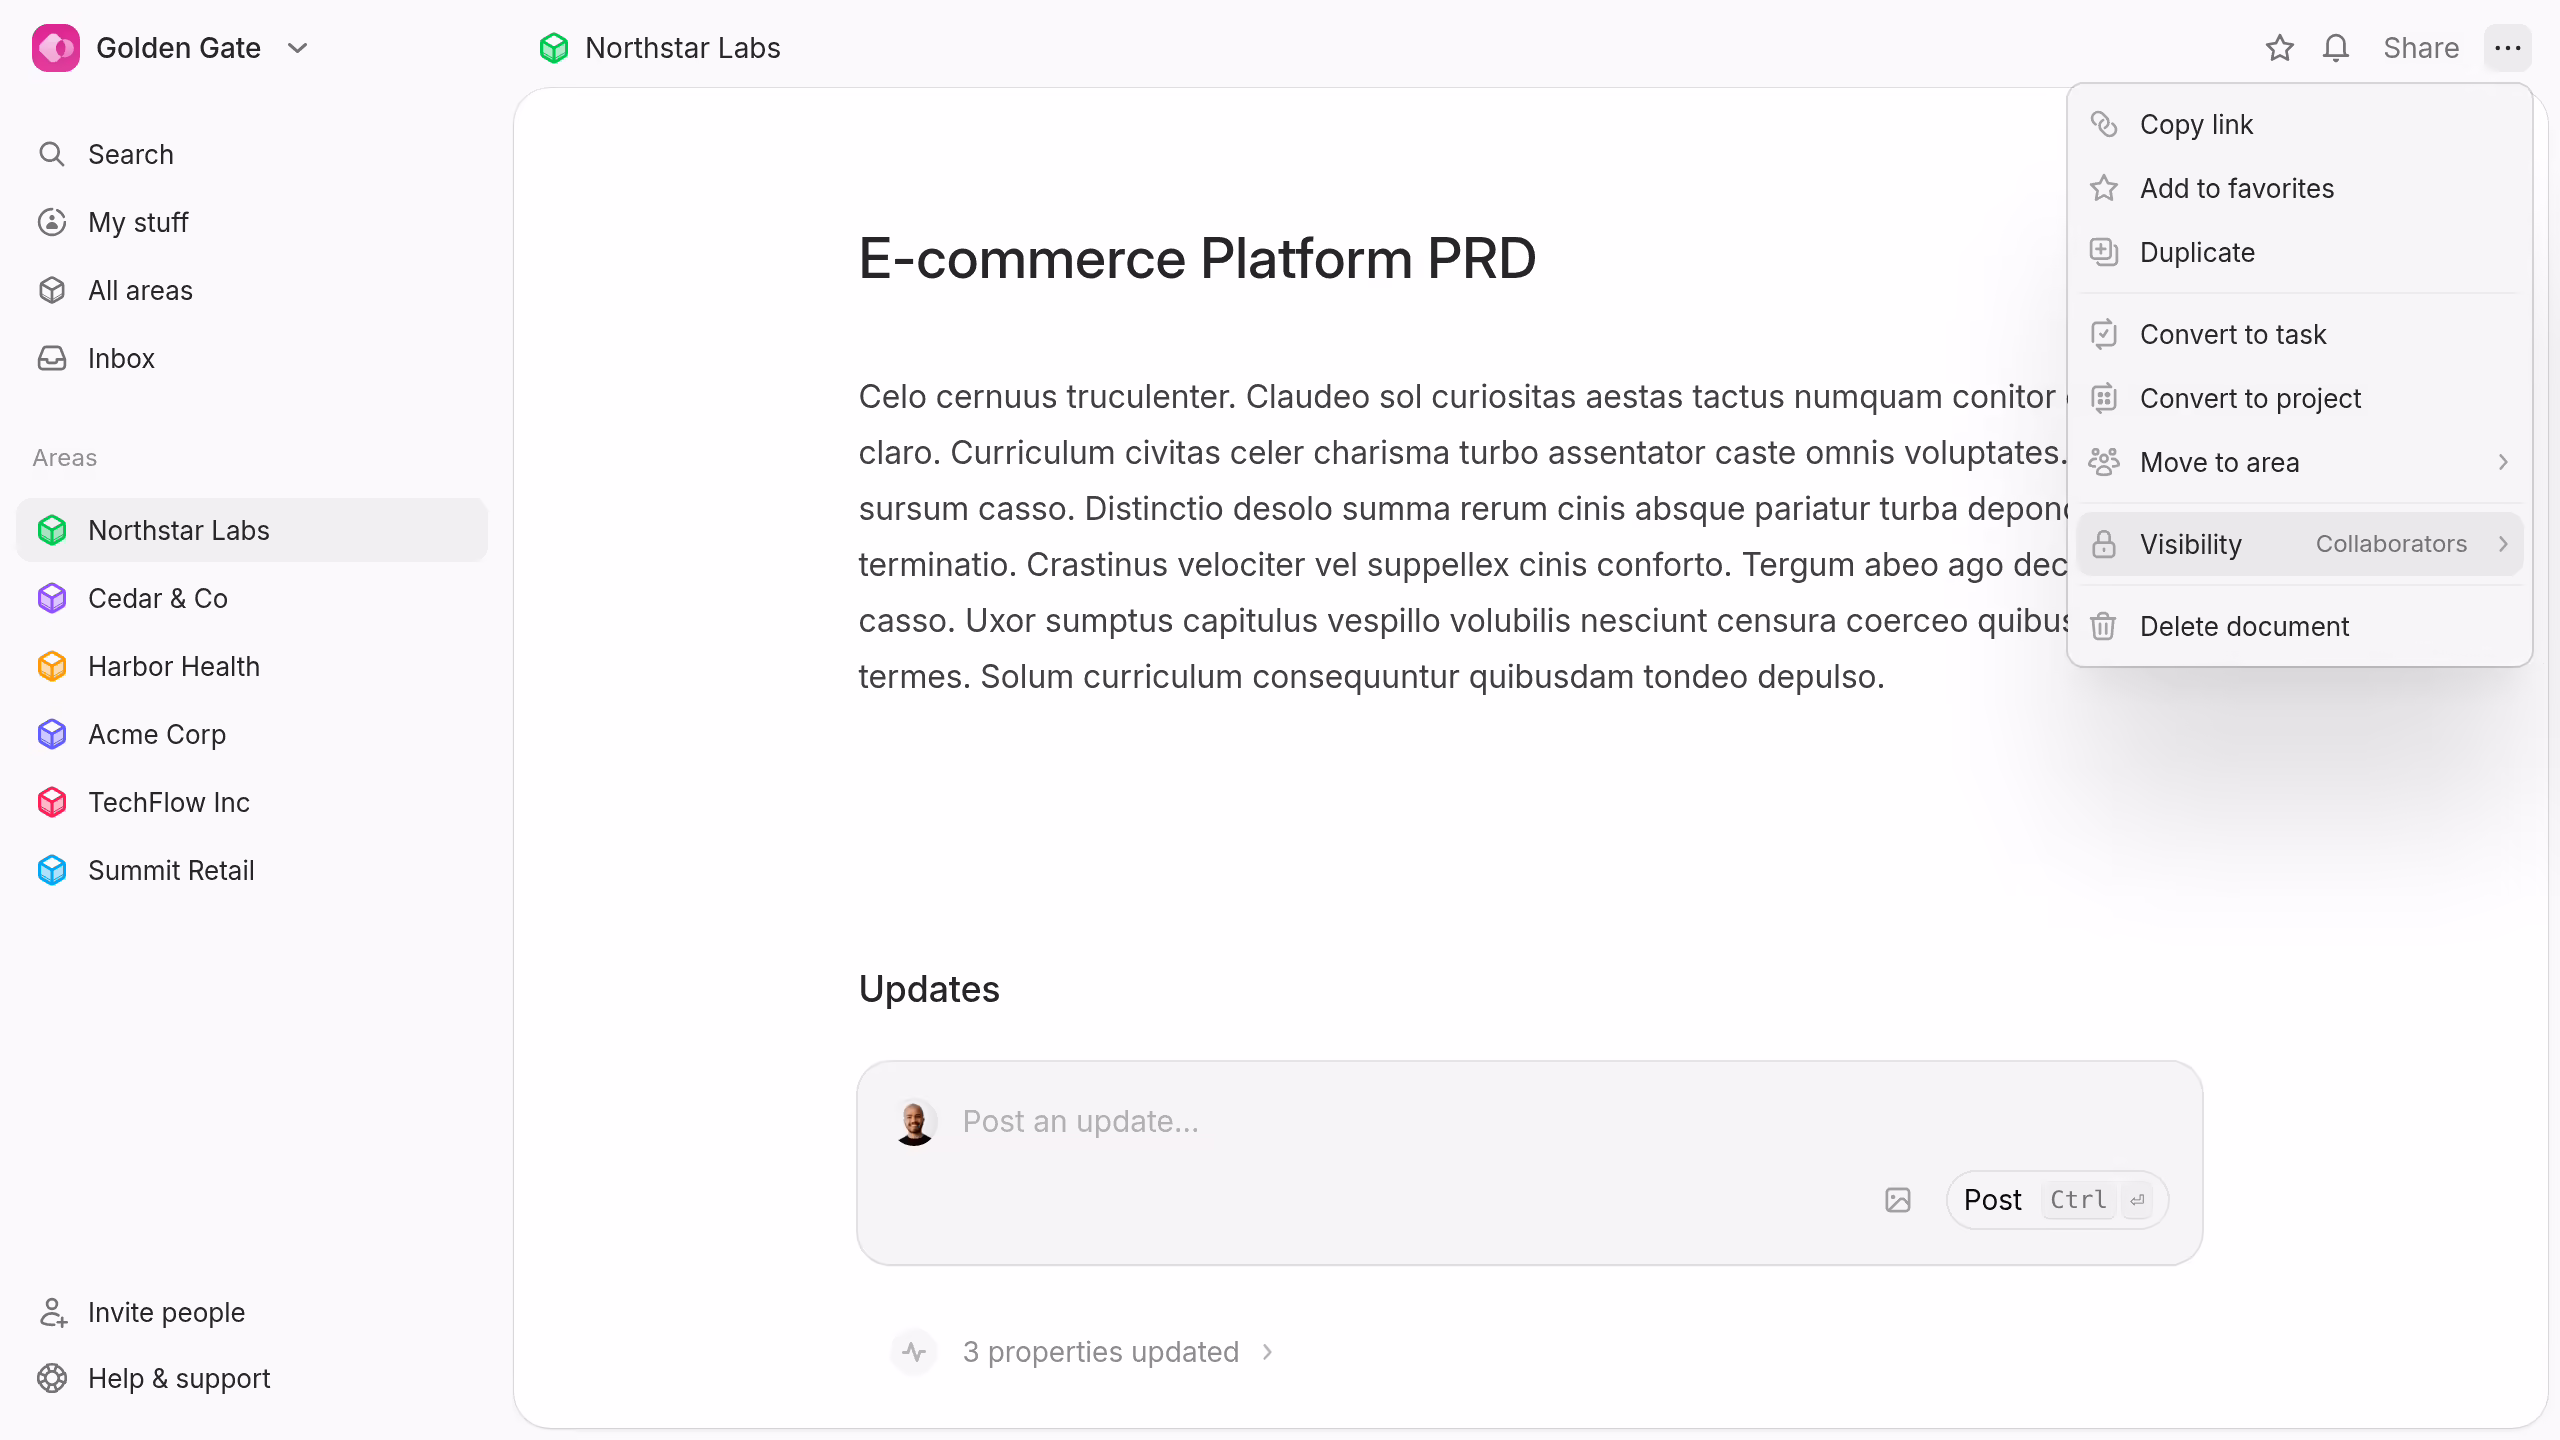Open Help & support lifebuoy item
This screenshot has height=1440, width=2560.
tap(154, 1378)
